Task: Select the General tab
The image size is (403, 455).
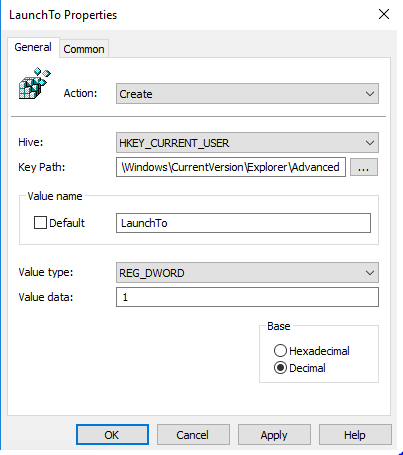Action: pyautogui.click(x=33, y=47)
